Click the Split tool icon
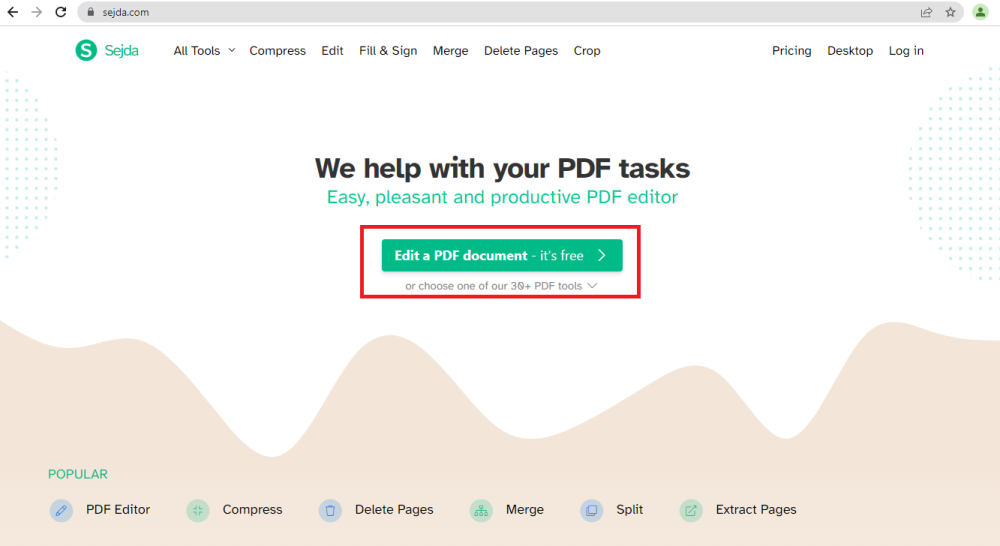 click(592, 510)
